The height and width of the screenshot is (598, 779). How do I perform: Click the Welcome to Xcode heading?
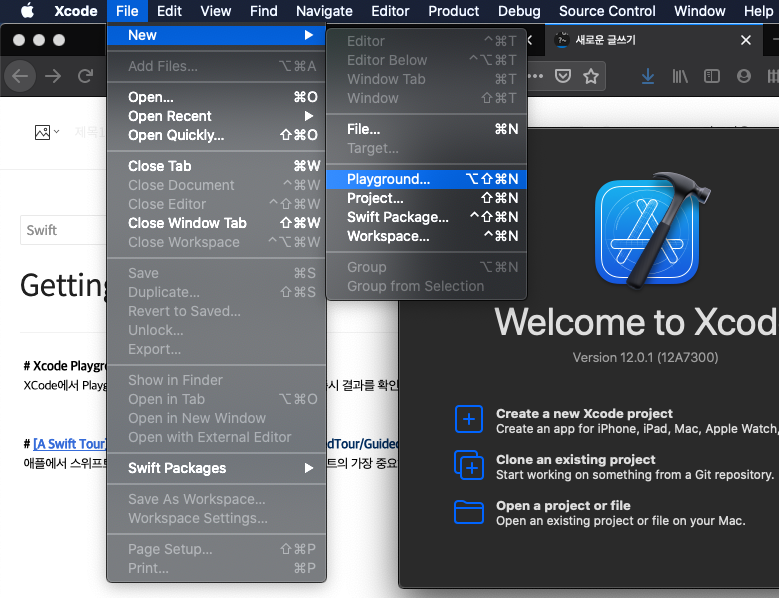pyautogui.click(x=636, y=322)
